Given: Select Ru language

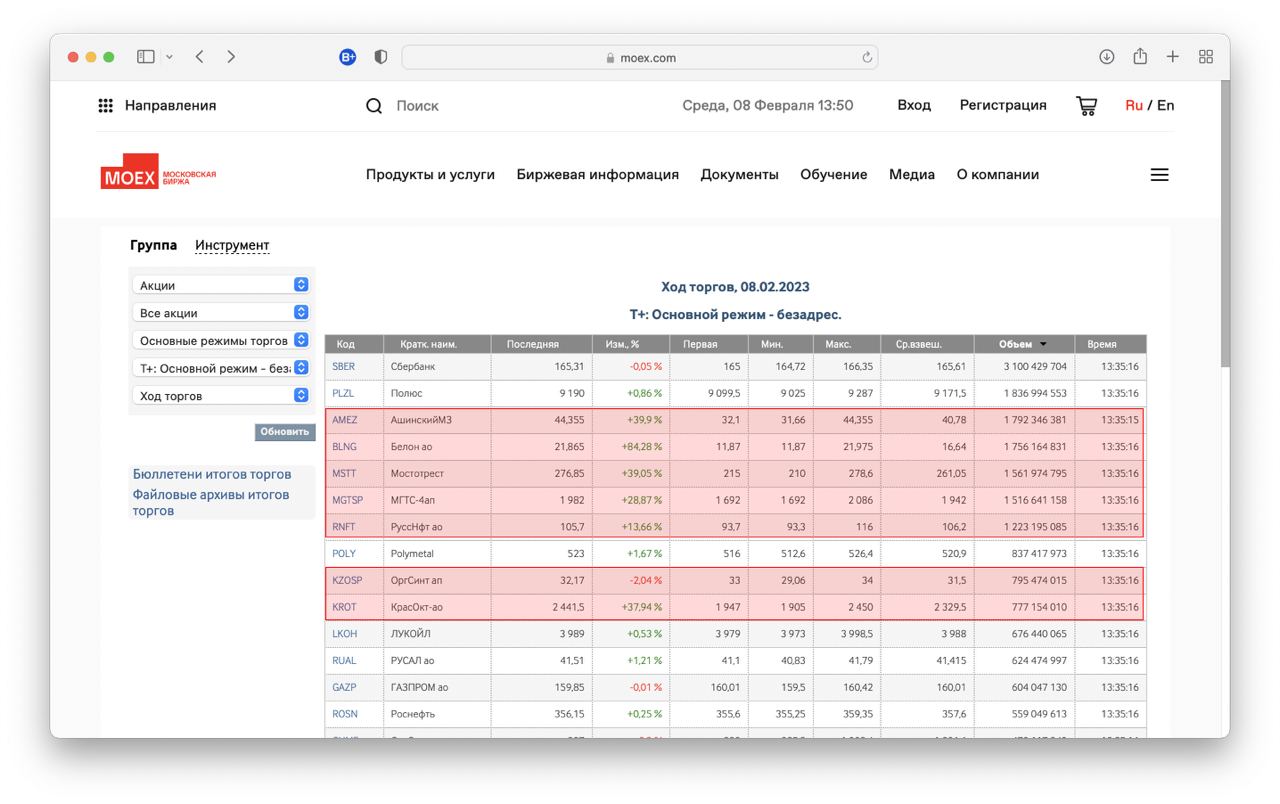Looking at the screenshot, I should 1134,105.
